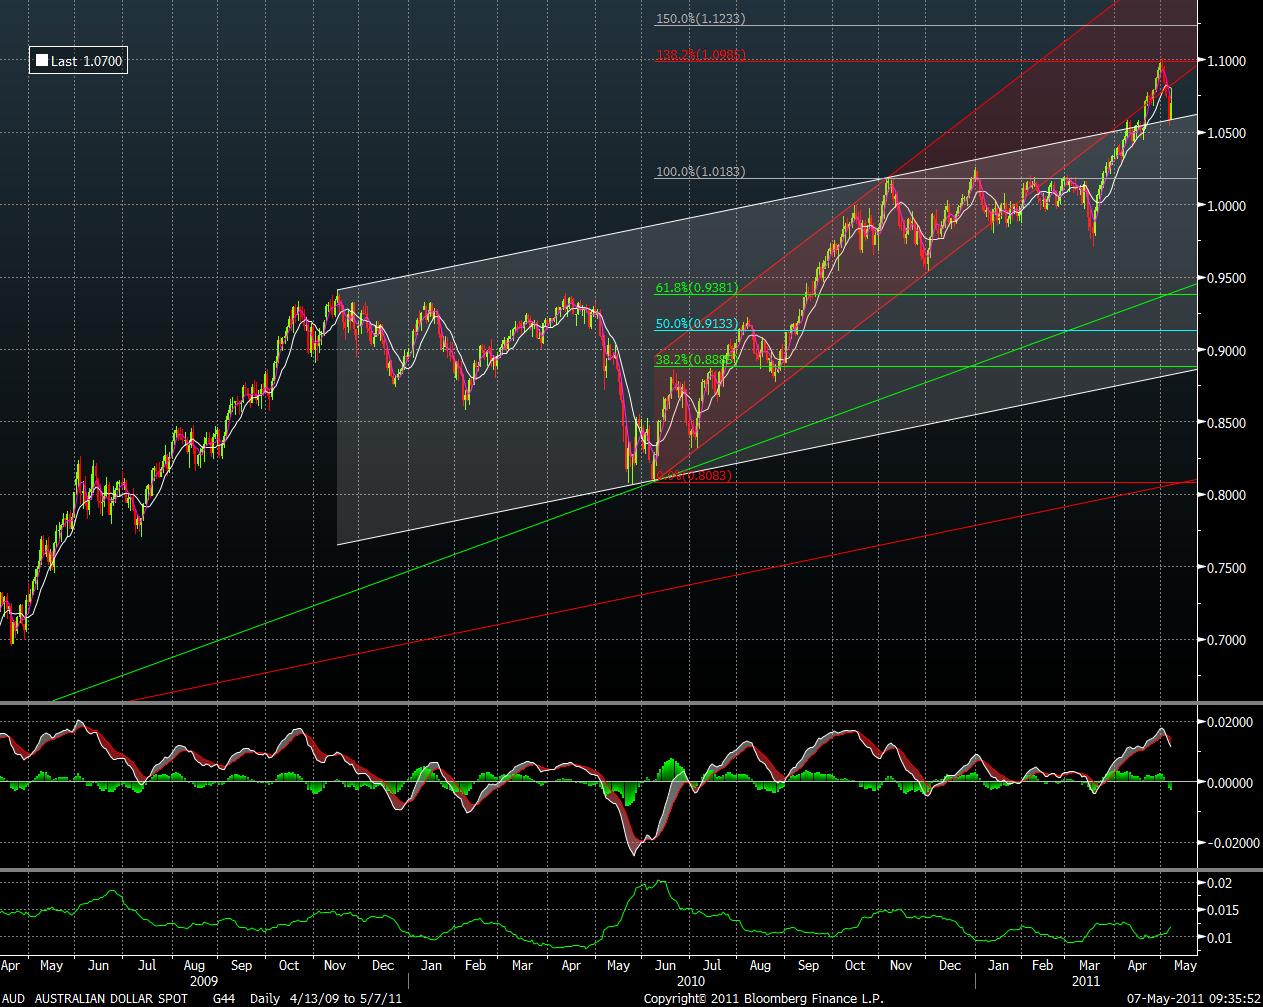Screen dimensions: 1263x1007
Task: Click the 100.0% (1.0183) retracement label
Action: (700, 172)
